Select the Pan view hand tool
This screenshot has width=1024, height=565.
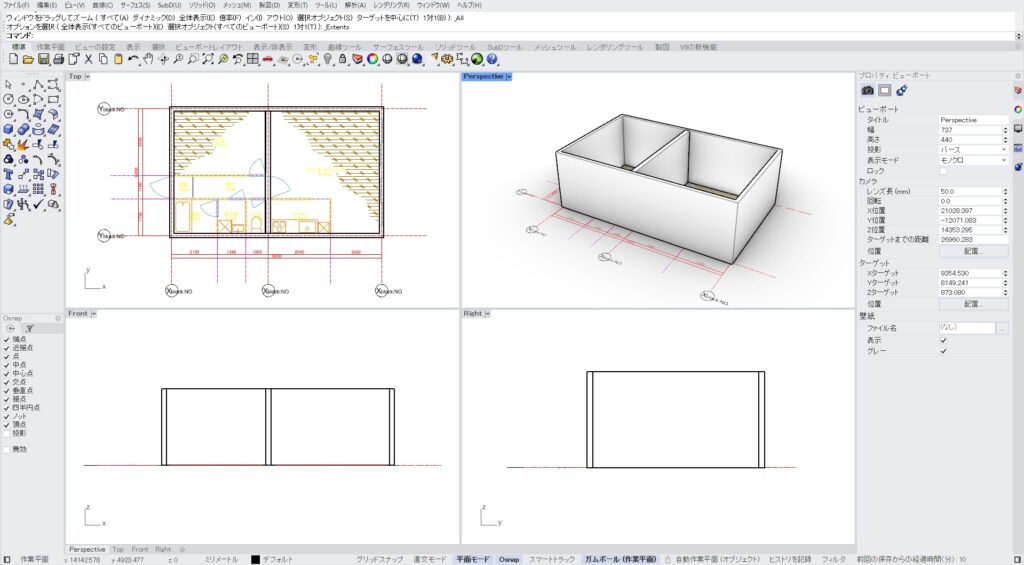147,60
